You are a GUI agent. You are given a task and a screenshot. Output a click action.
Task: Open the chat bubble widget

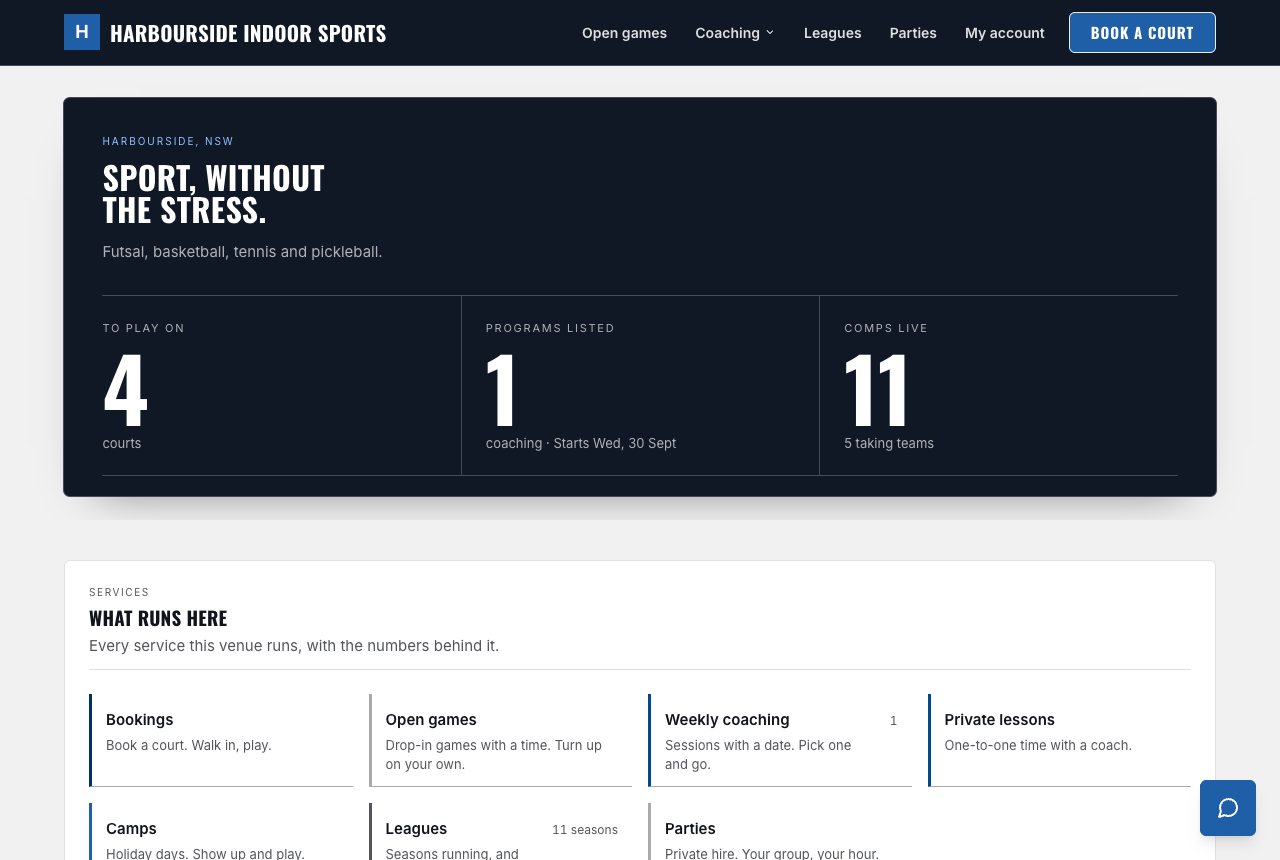pos(1228,808)
